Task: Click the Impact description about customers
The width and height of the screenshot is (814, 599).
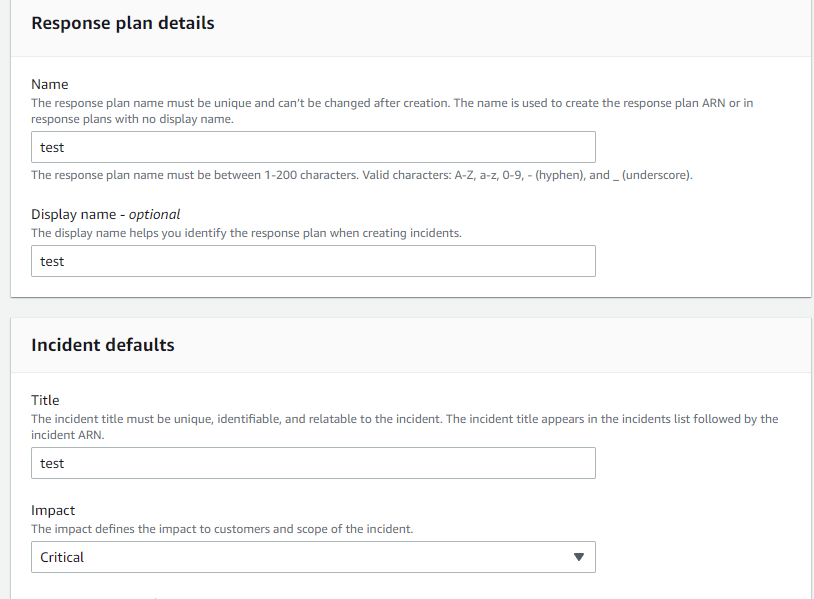Action: click(x=222, y=529)
